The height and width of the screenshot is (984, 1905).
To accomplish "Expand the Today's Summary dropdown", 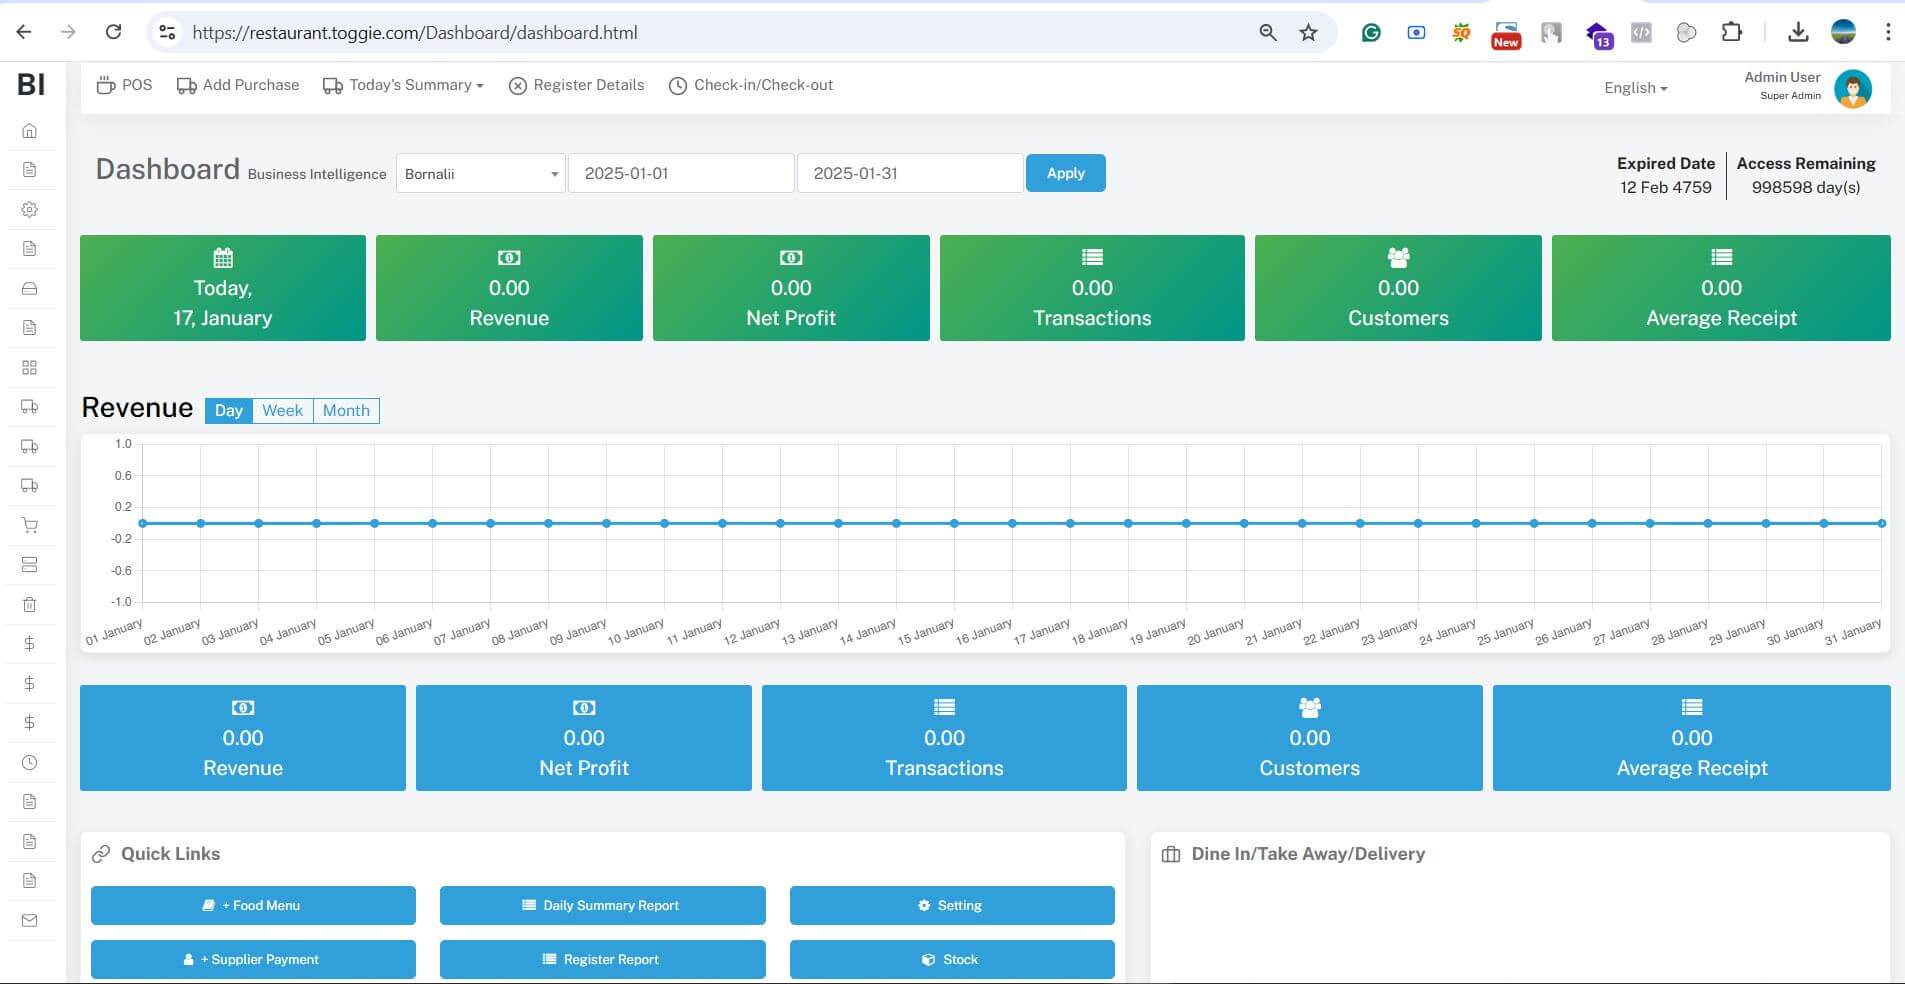I will point(403,86).
